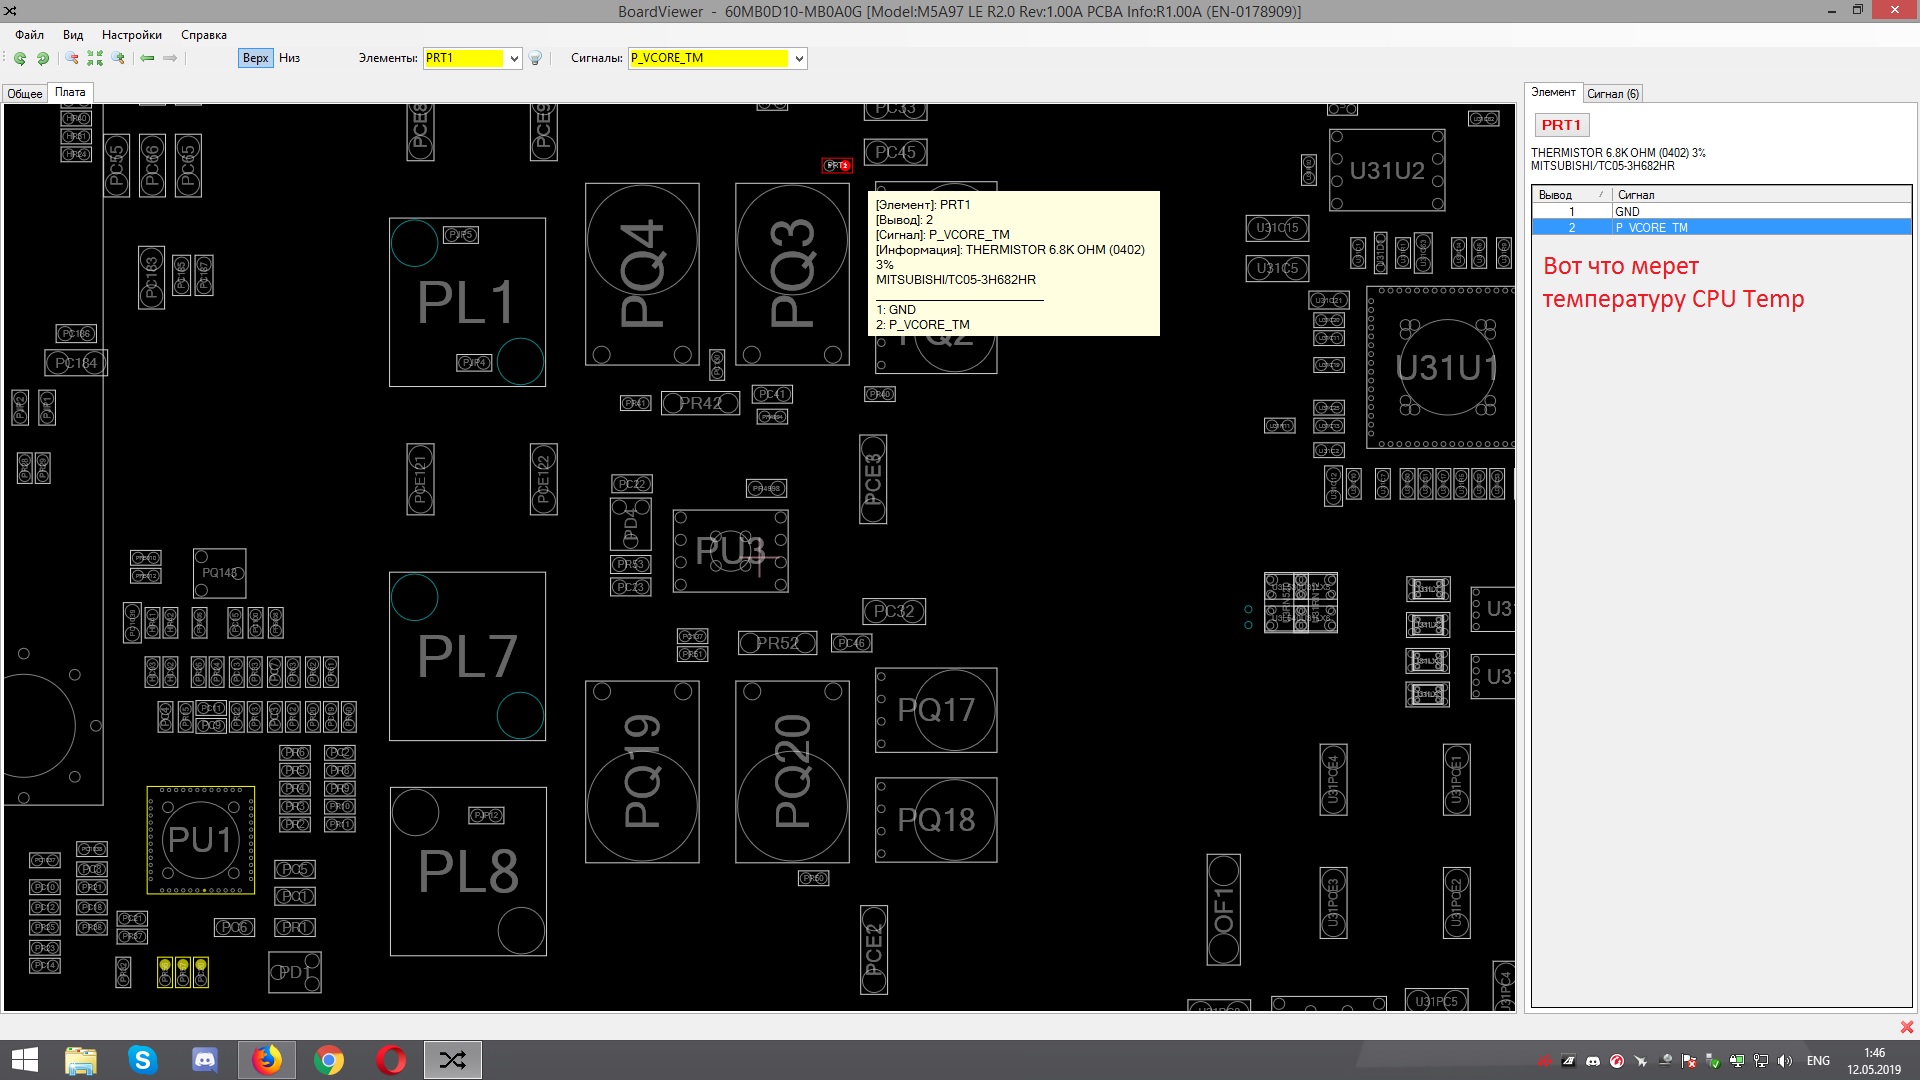Open the Сигнал (6) tab
Screen dimensions: 1920x1080
pyautogui.click(x=1612, y=93)
